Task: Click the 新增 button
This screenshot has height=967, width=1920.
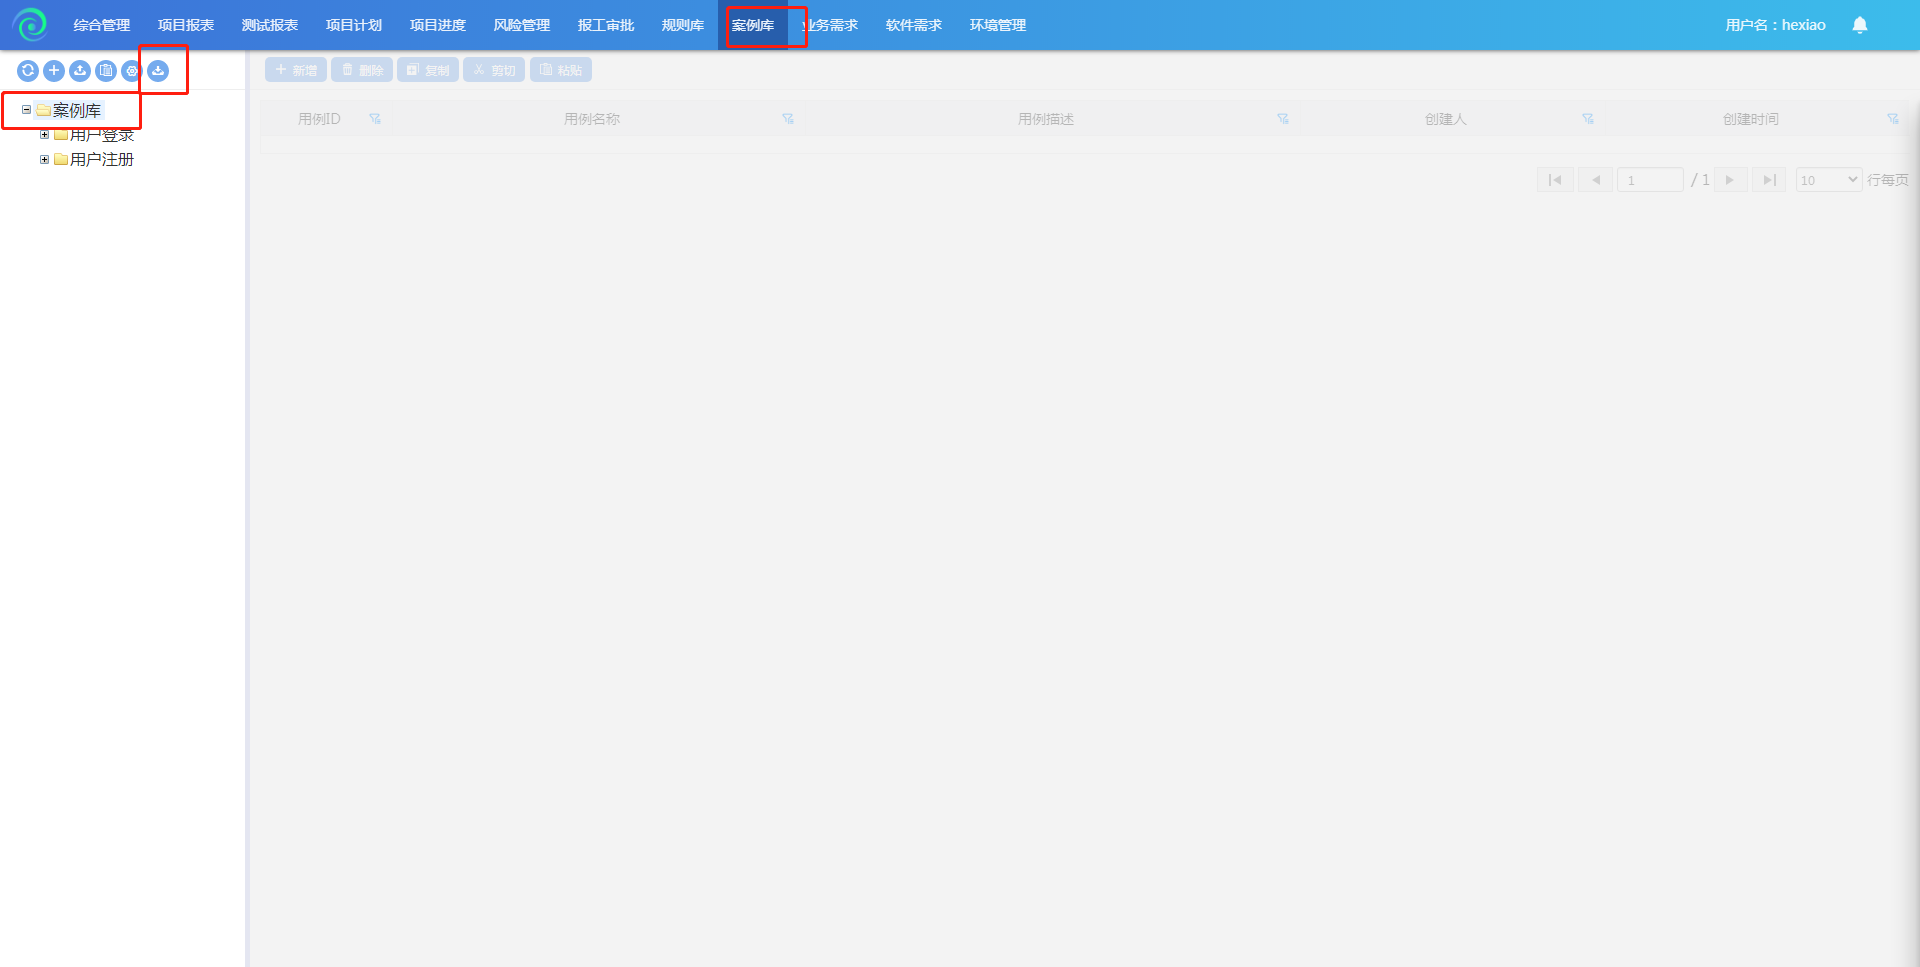Action: click(x=296, y=70)
